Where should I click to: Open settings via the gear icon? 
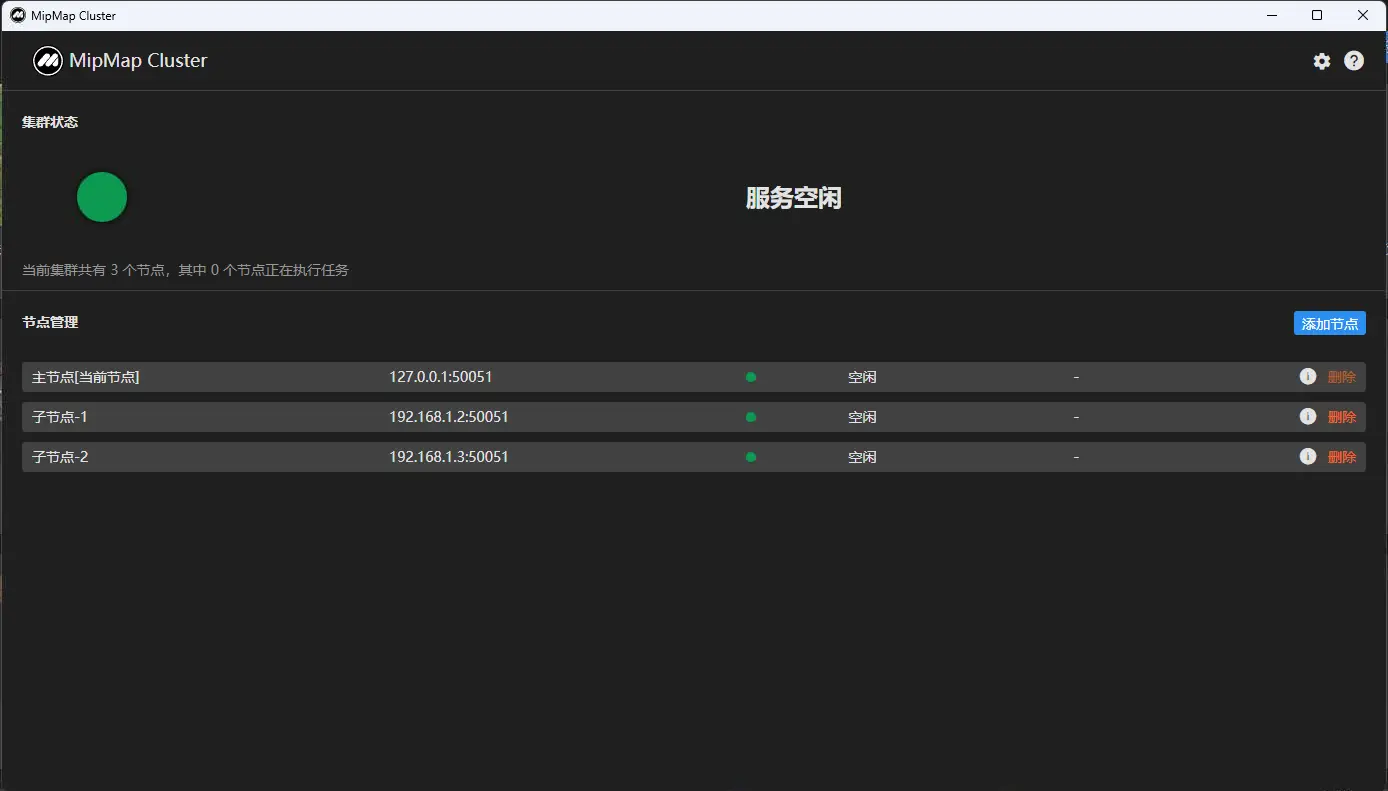click(x=1322, y=61)
